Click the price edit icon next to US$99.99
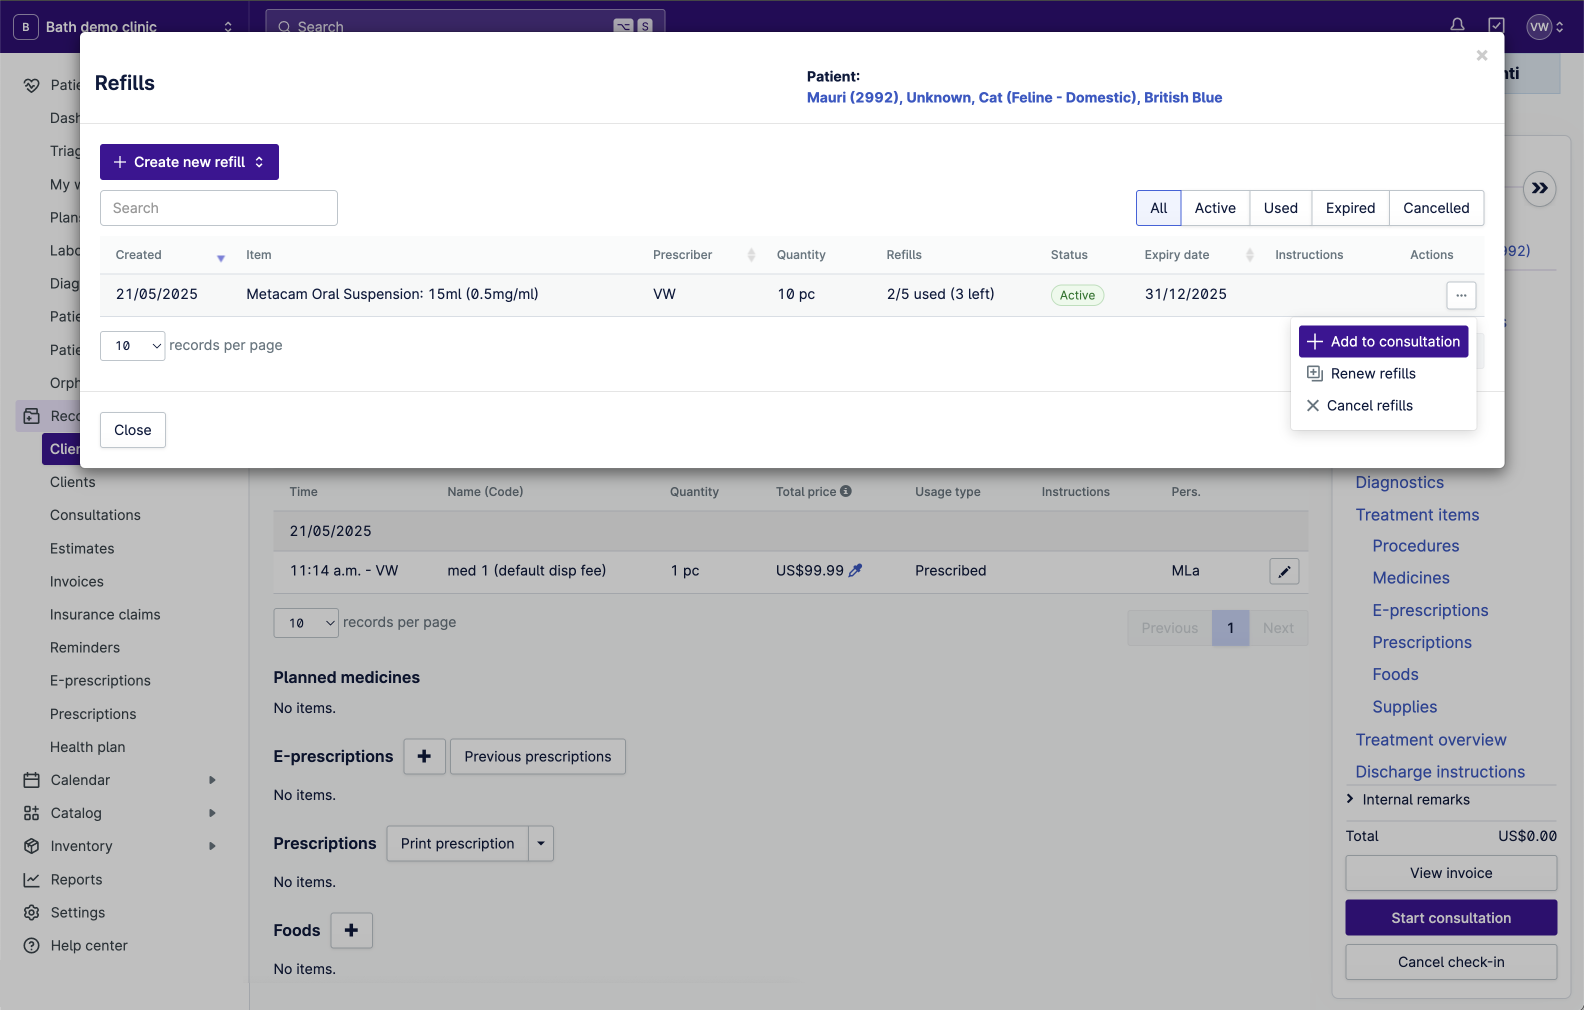 (x=855, y=571)
